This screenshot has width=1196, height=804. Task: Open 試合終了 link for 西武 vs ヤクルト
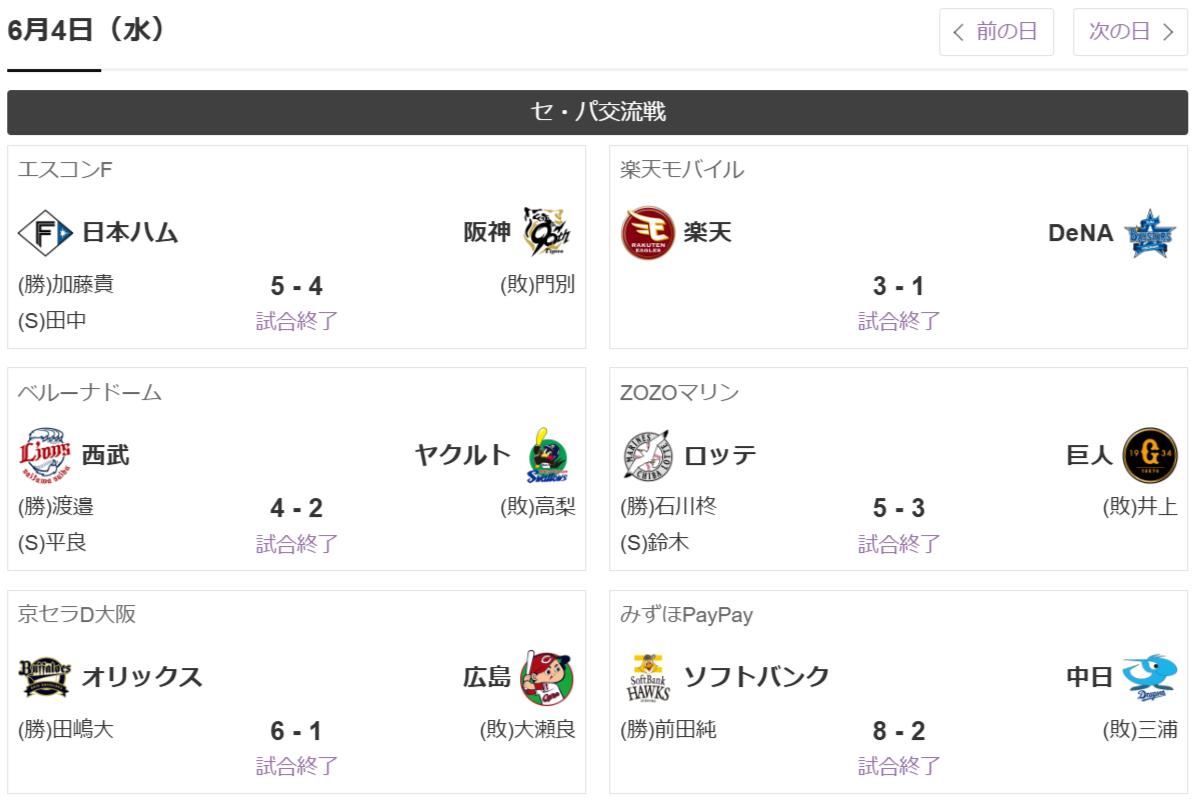pos(297,544)
